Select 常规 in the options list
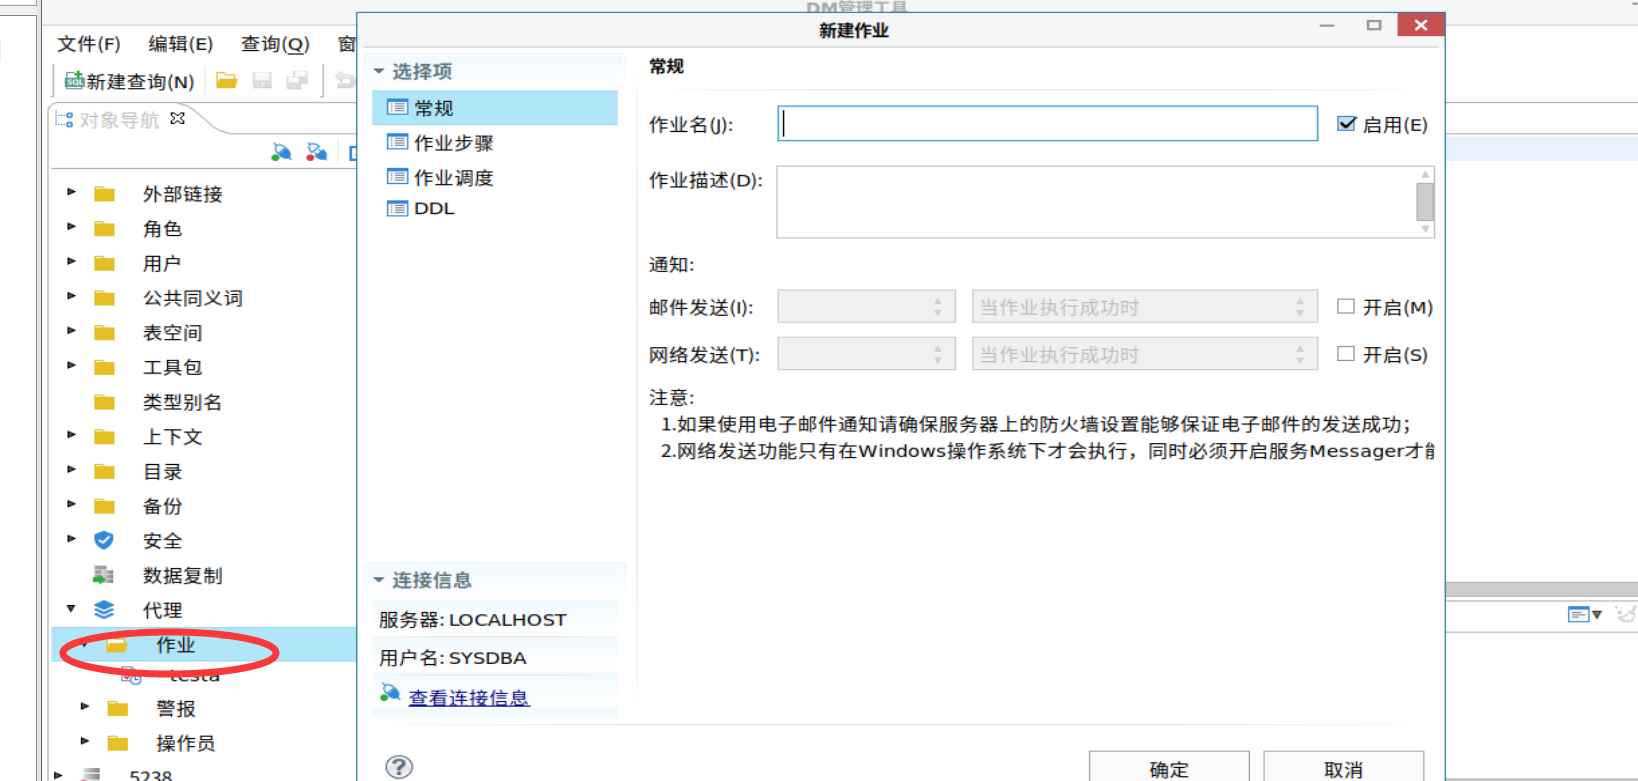Screen dimensions: 1638x781 tap(495, 107)
